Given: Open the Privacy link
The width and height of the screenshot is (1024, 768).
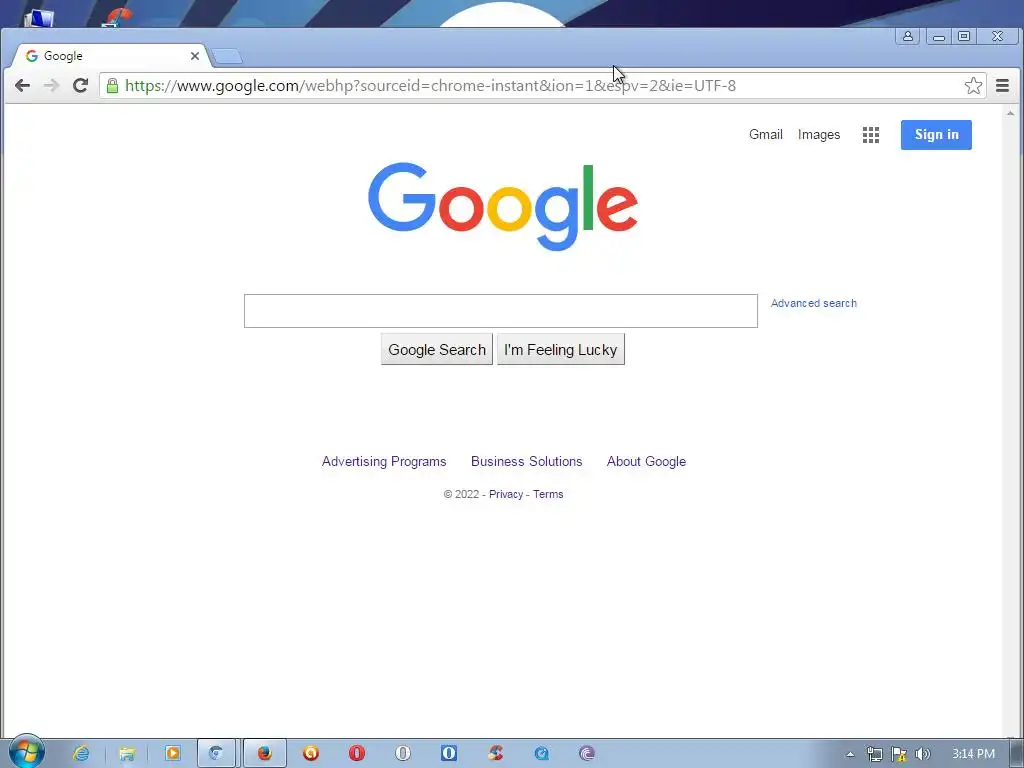Looking at the screenshot, I should pyautogui.click(x=505, y=494).
